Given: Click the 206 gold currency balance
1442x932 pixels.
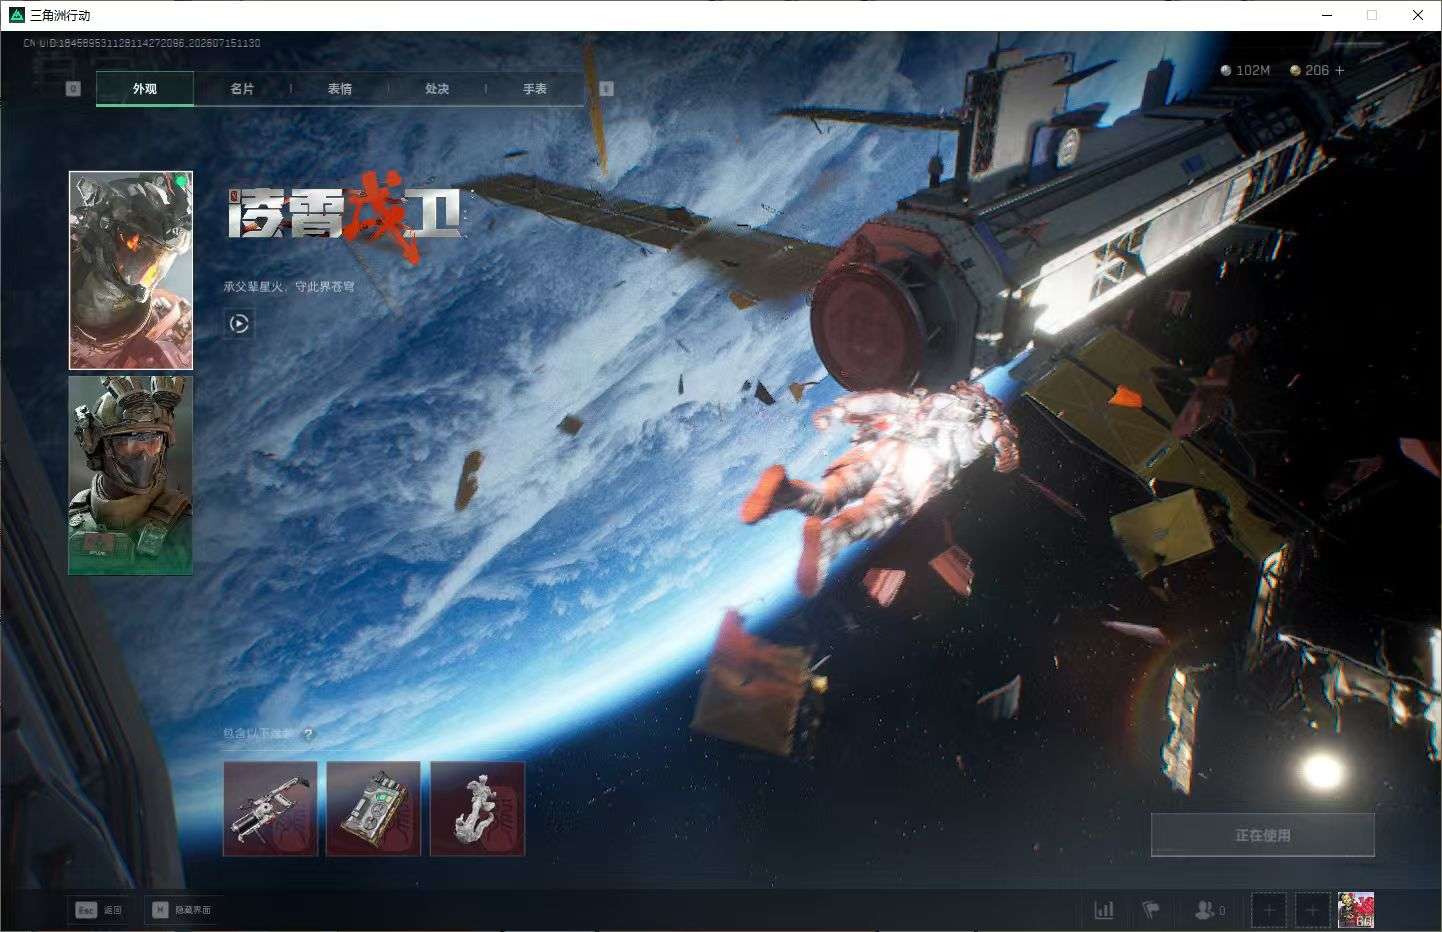Looking at the screenshot, I should tap(1310, 70).
